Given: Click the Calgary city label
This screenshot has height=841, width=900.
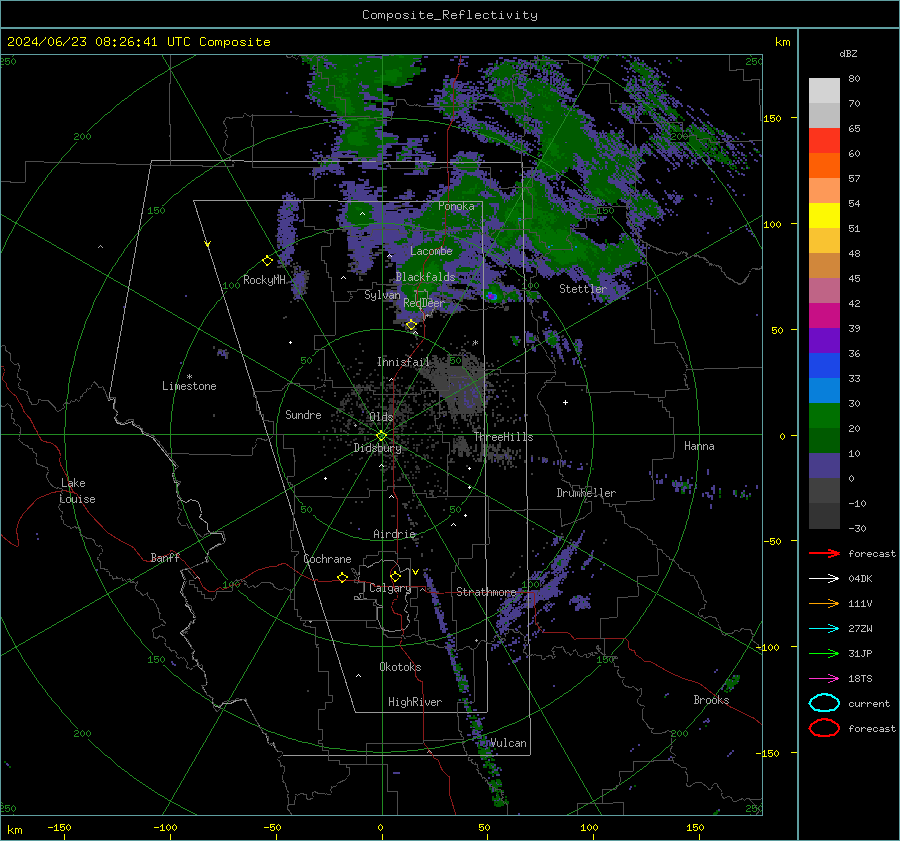Looking at the screenshot, I should [x=390, y=588].
